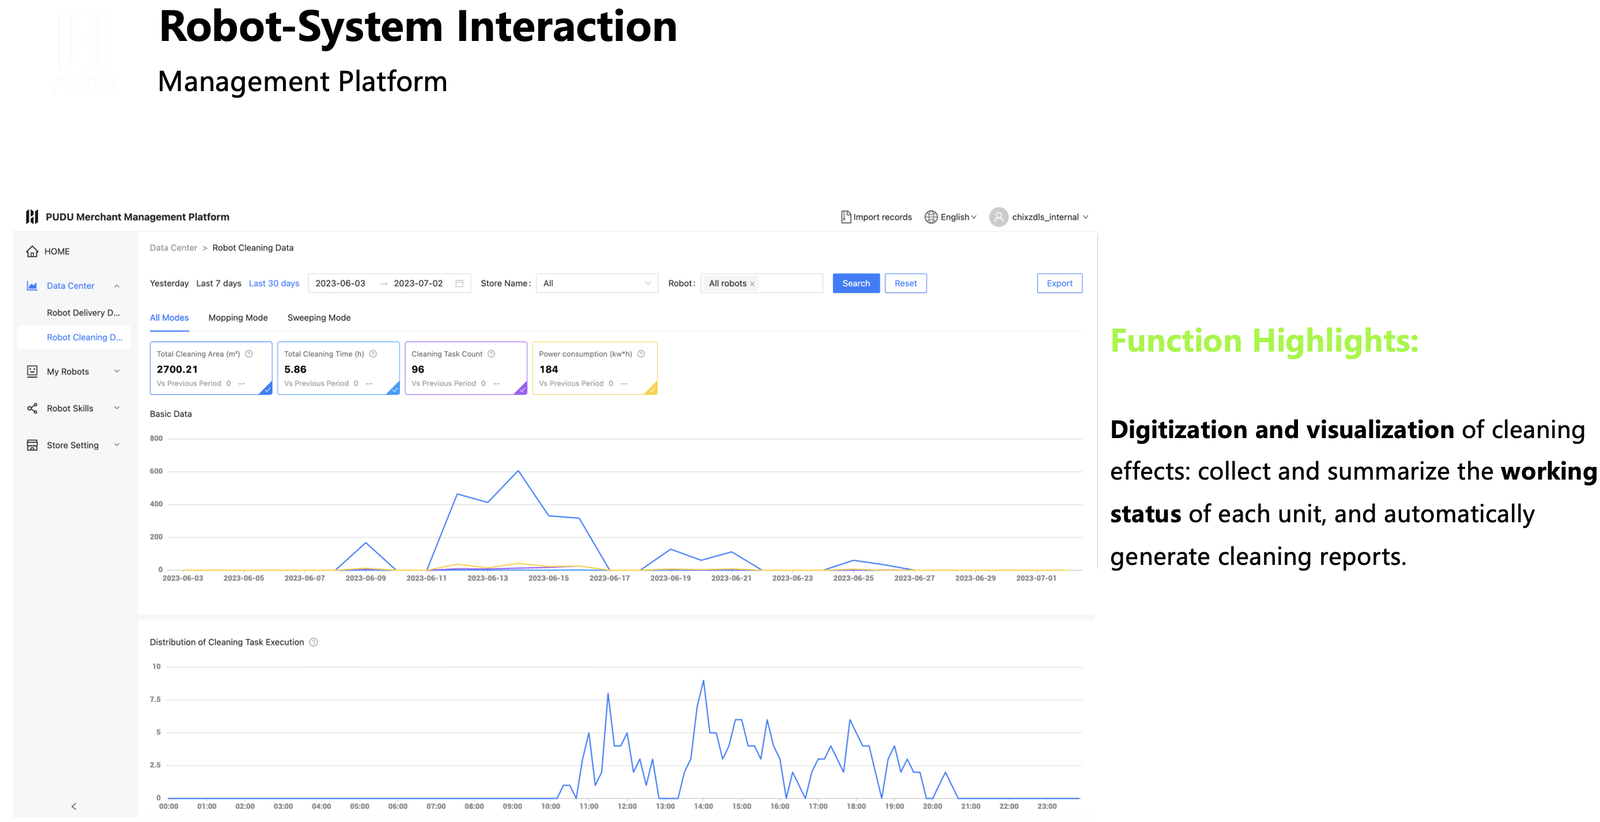Toggle the Cleaning Task Count data card
This screenshot has width=1600, height=822.
(466, 368)
